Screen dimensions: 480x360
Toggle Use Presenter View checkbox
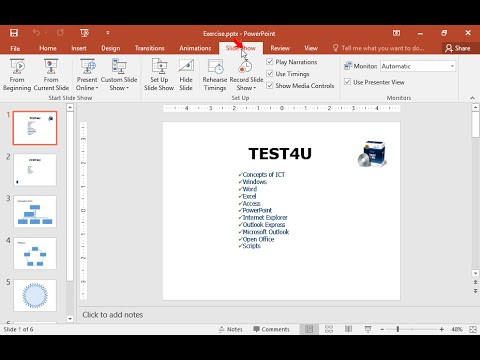(347, 82)
